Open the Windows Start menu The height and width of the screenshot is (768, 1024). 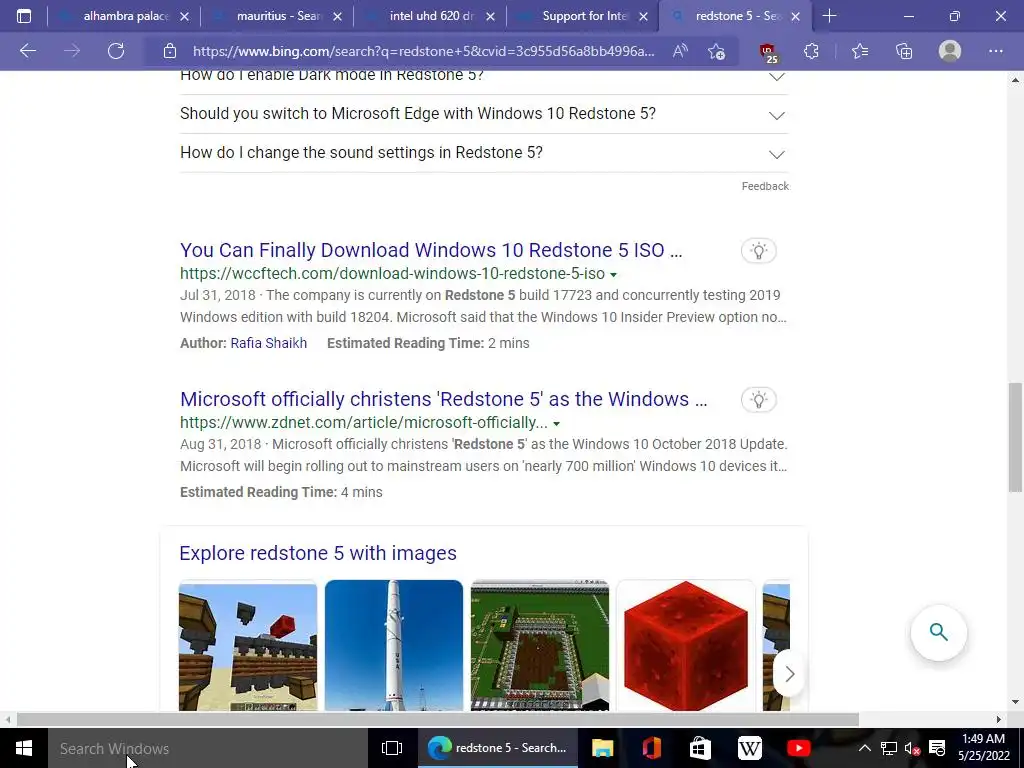point(24,748)
